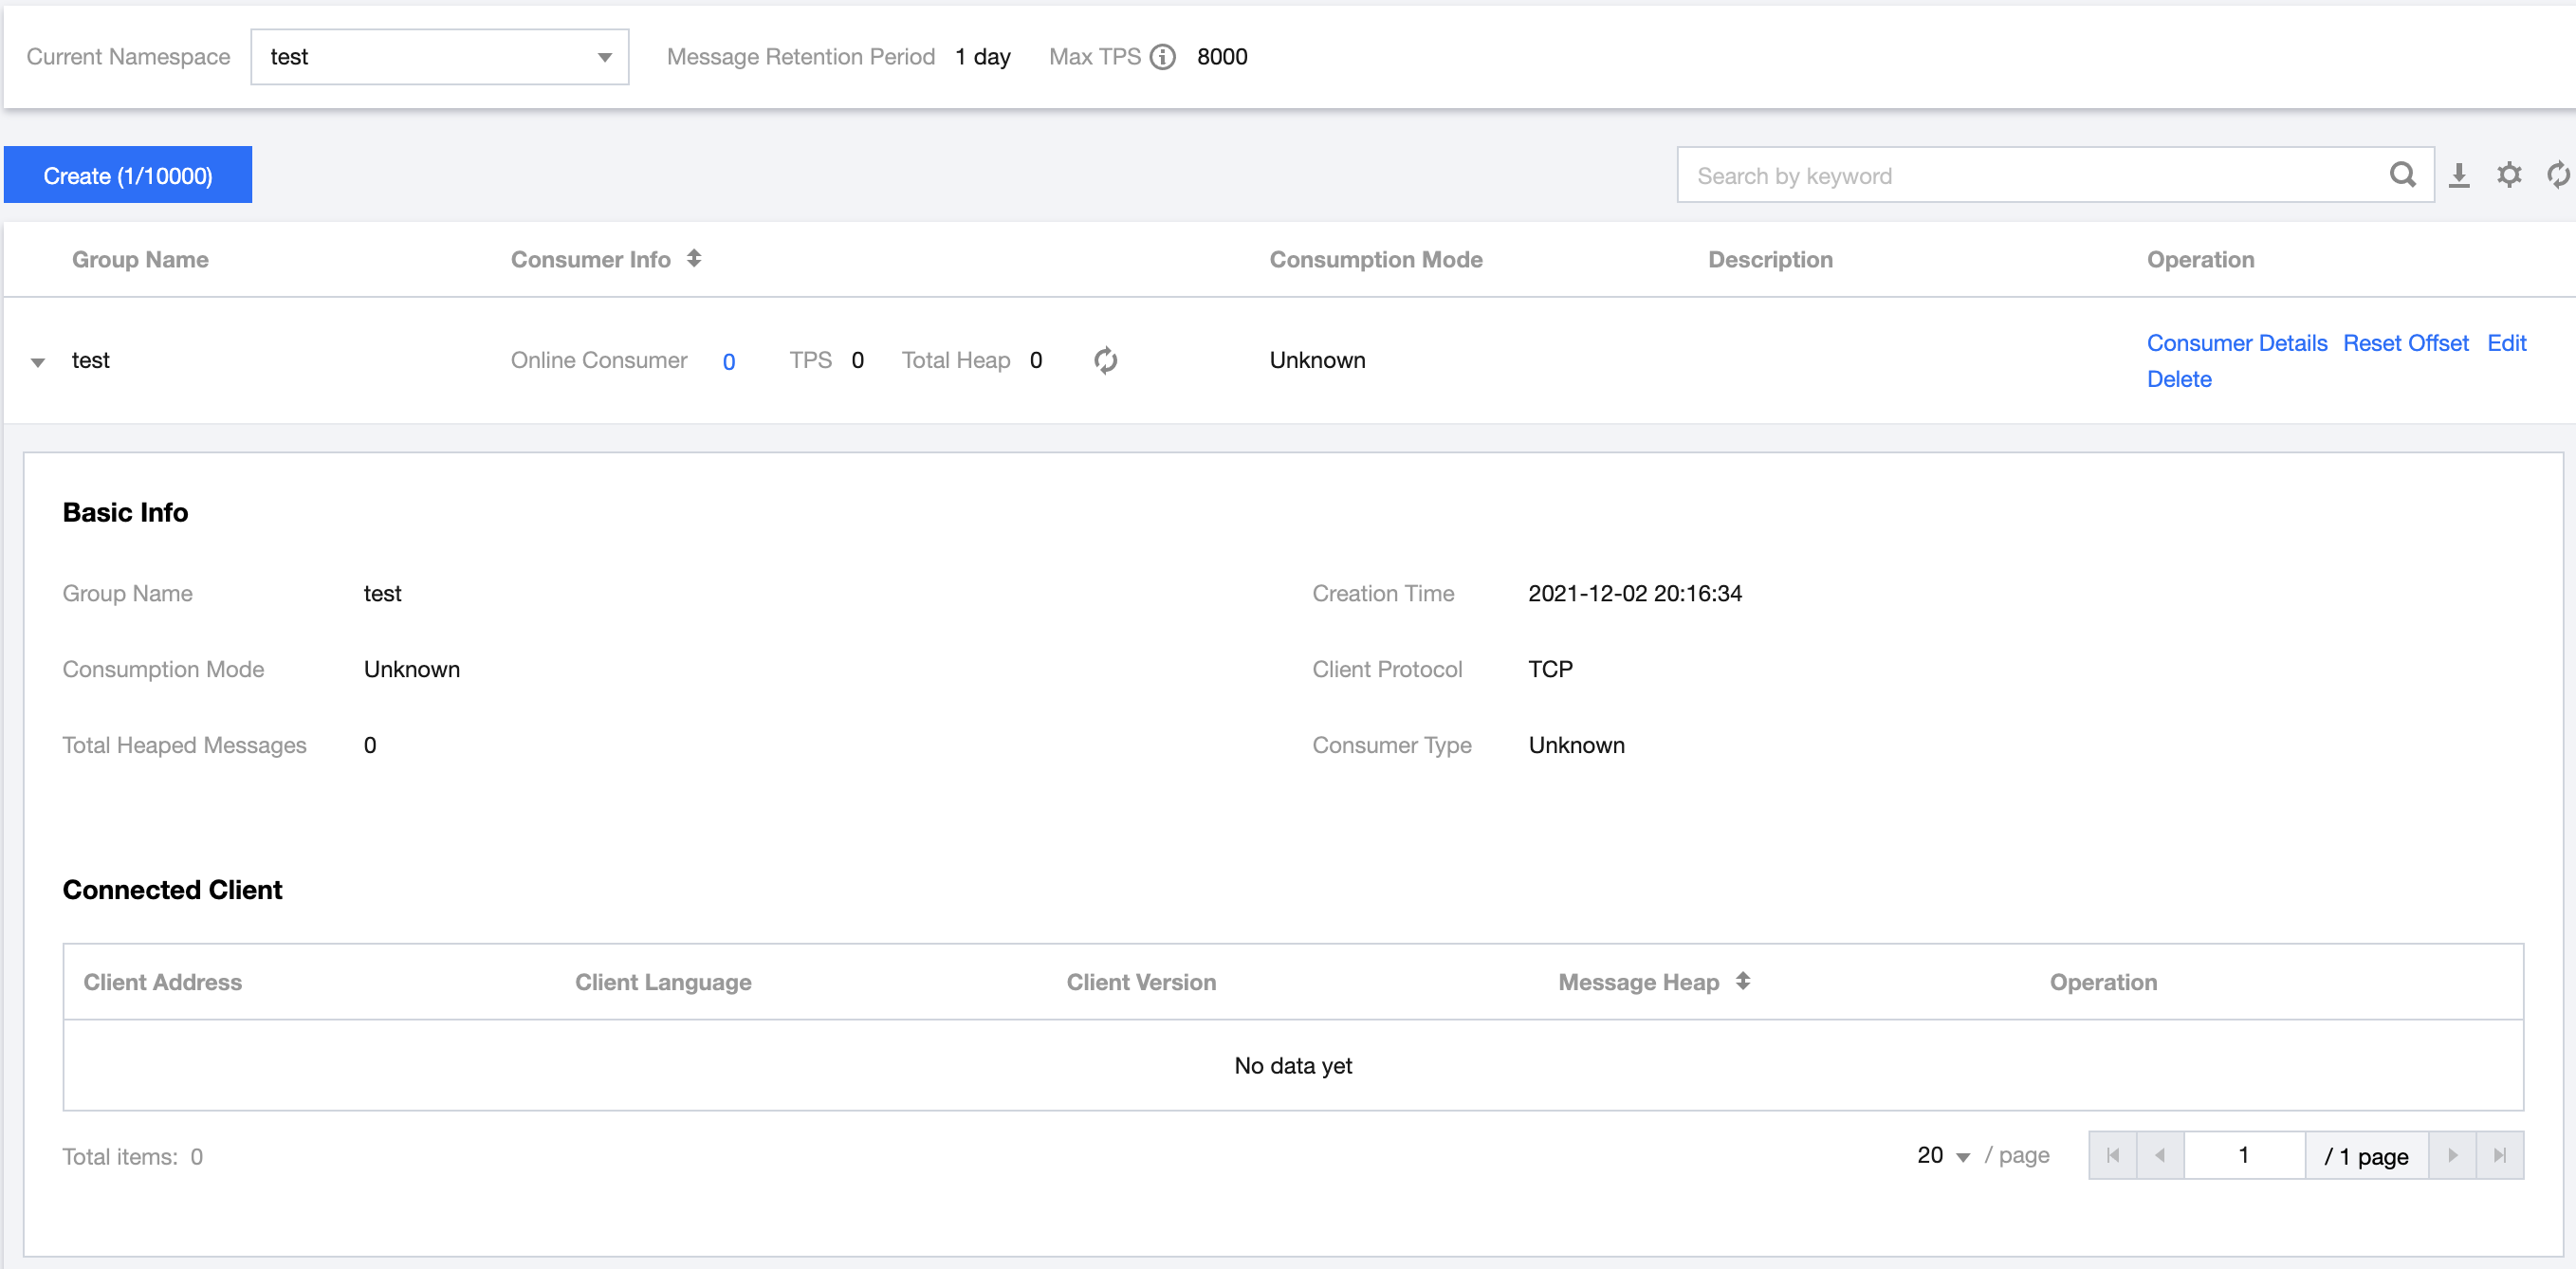Image resolution: width=2576 pixels, height=1269 pixels.
Task: Refresh the test group's consumer info
Action: (1105, 360)
